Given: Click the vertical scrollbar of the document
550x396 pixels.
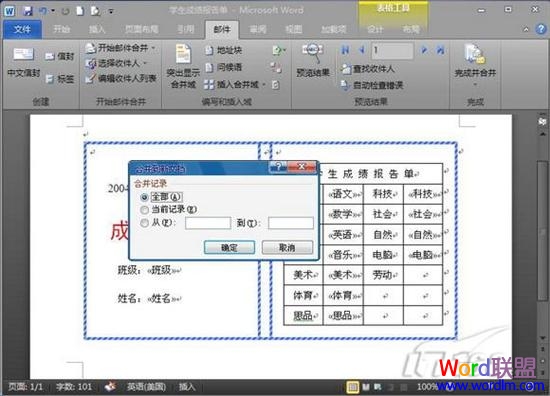Looking at the screenshot, I should (542, 231).
